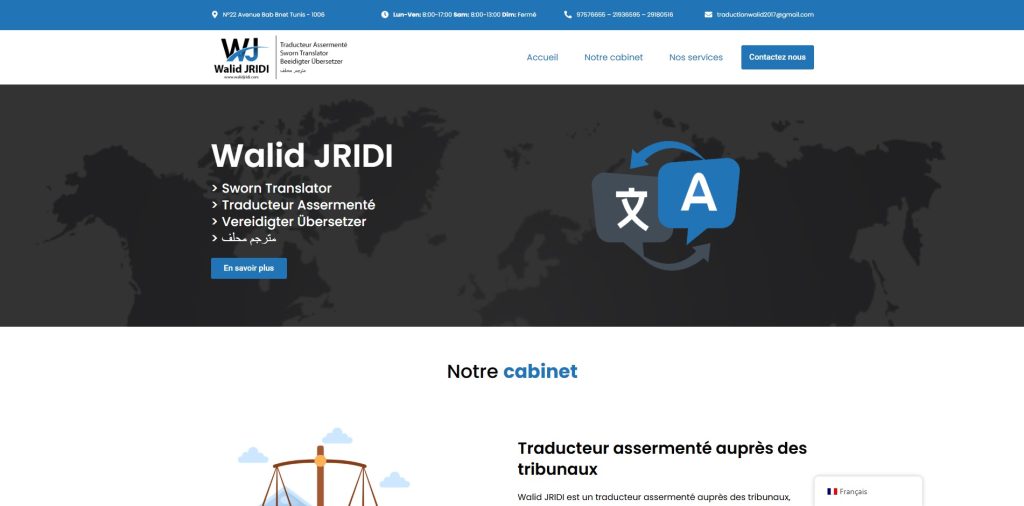This screenshot has width=1024, height=506.
Task: Click the clock icon beside opening hours
Action: point(385,15)
